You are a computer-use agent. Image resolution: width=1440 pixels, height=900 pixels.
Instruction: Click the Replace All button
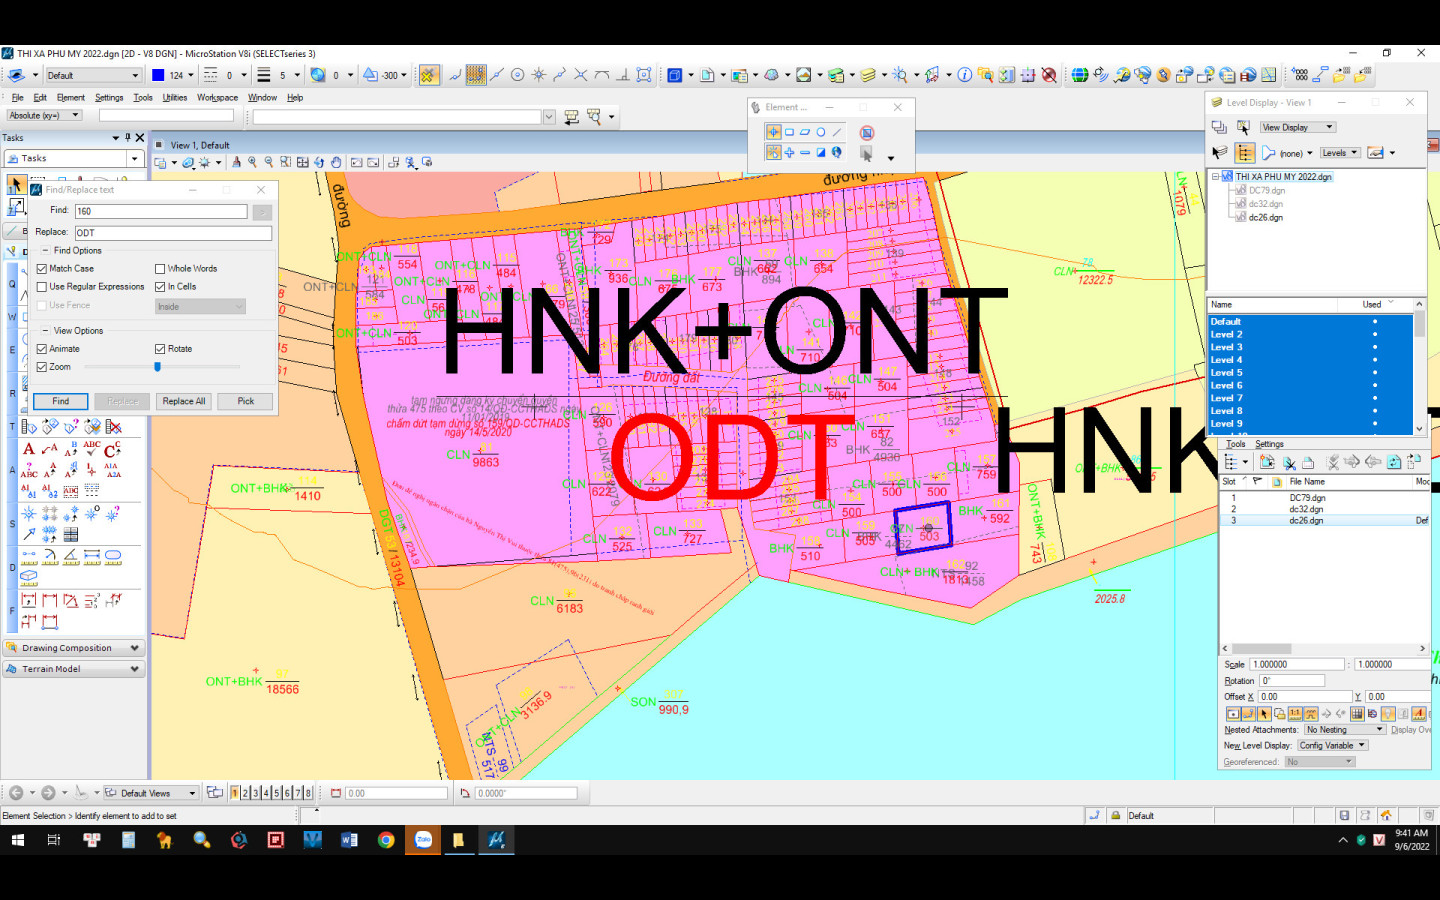tap(184, 401)
